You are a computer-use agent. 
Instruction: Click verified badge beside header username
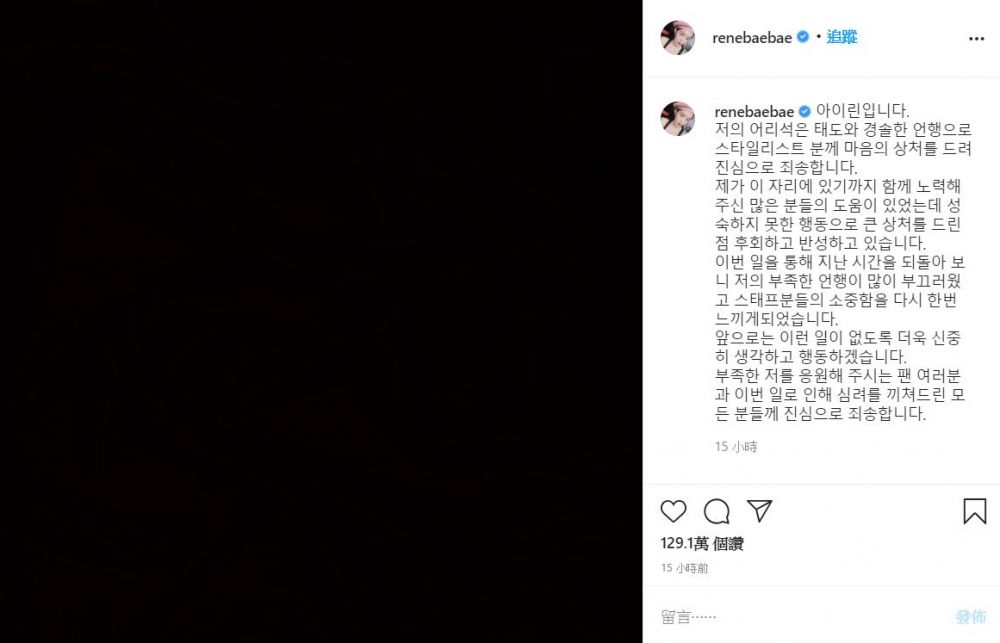(803, 37)
